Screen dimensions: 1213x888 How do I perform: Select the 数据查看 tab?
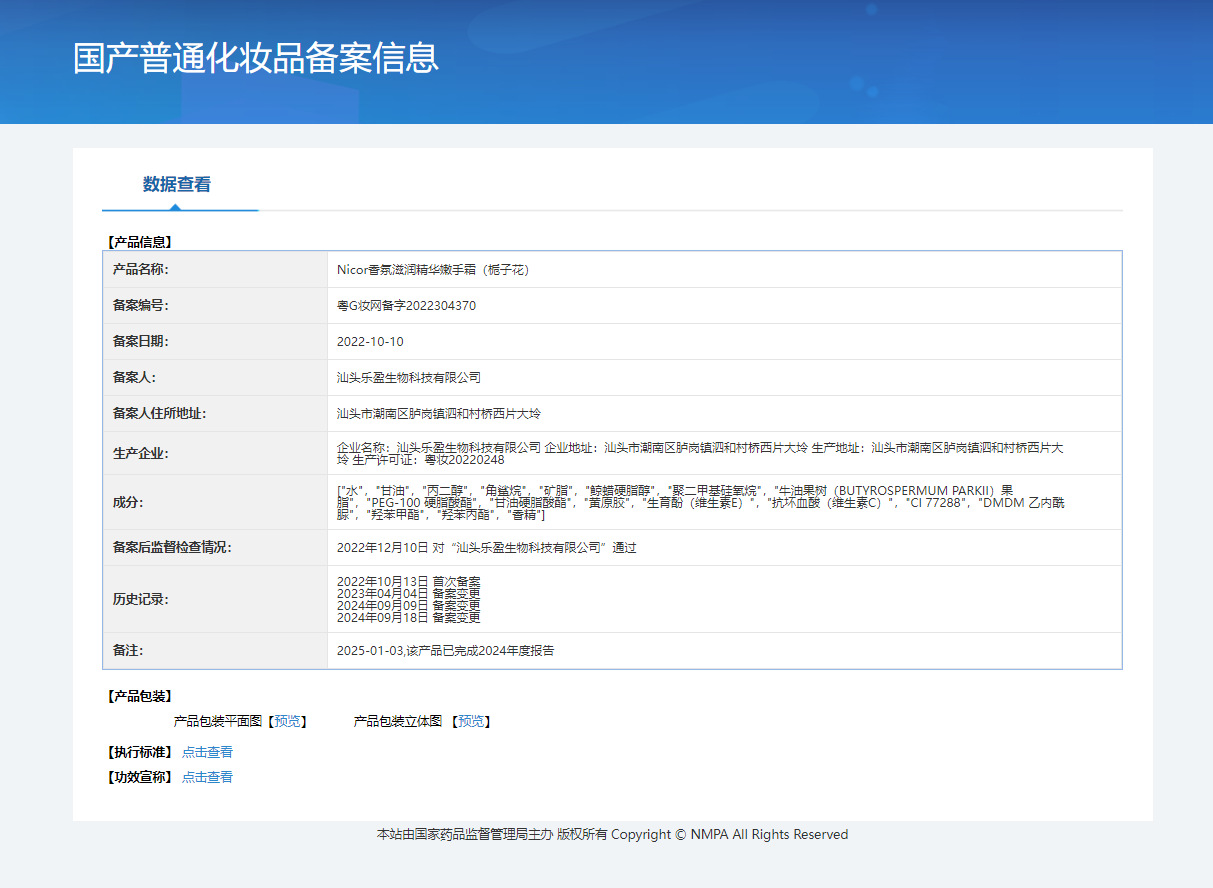pos(177,185)
